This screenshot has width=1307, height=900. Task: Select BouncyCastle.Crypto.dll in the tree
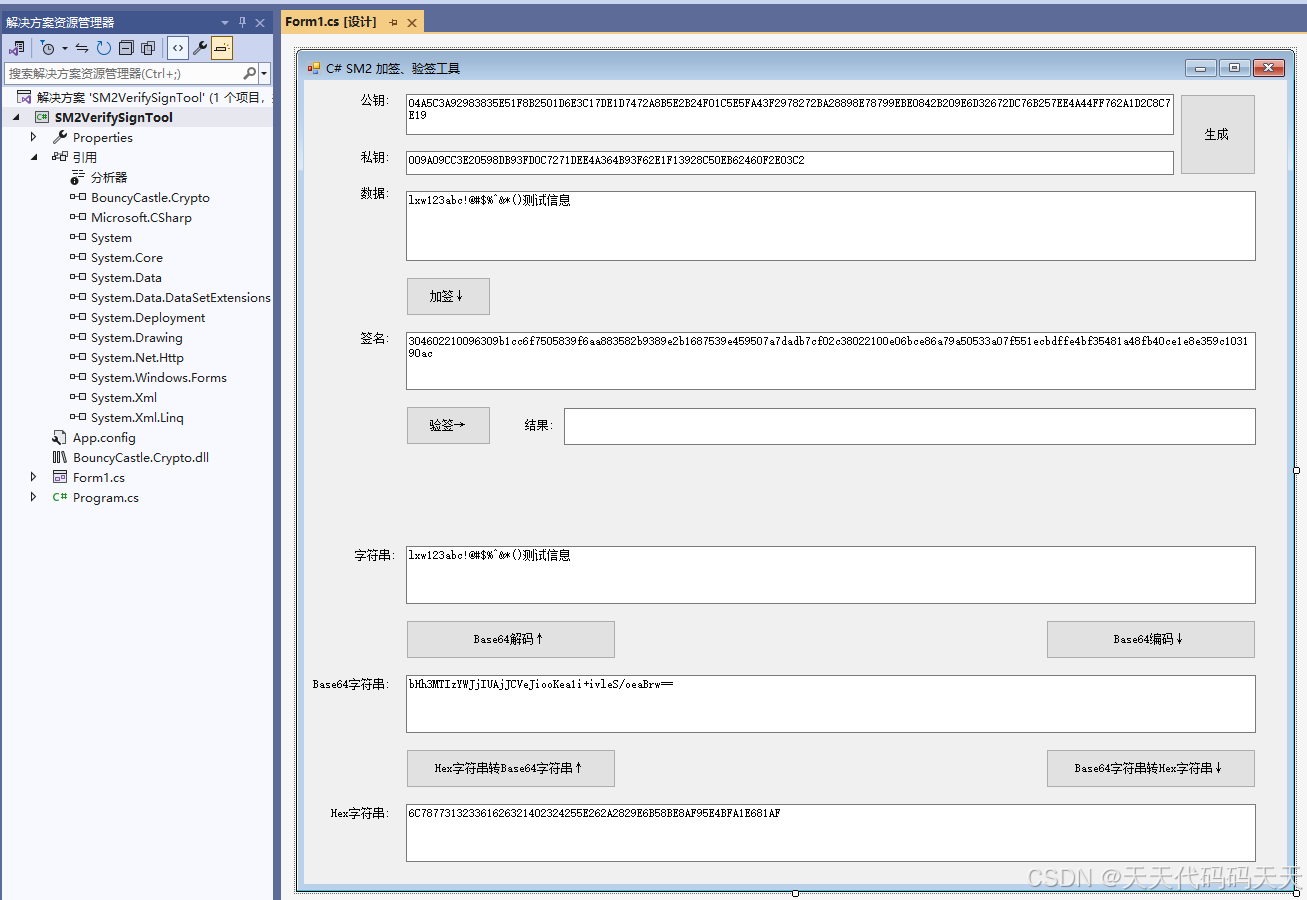[140, 457]
